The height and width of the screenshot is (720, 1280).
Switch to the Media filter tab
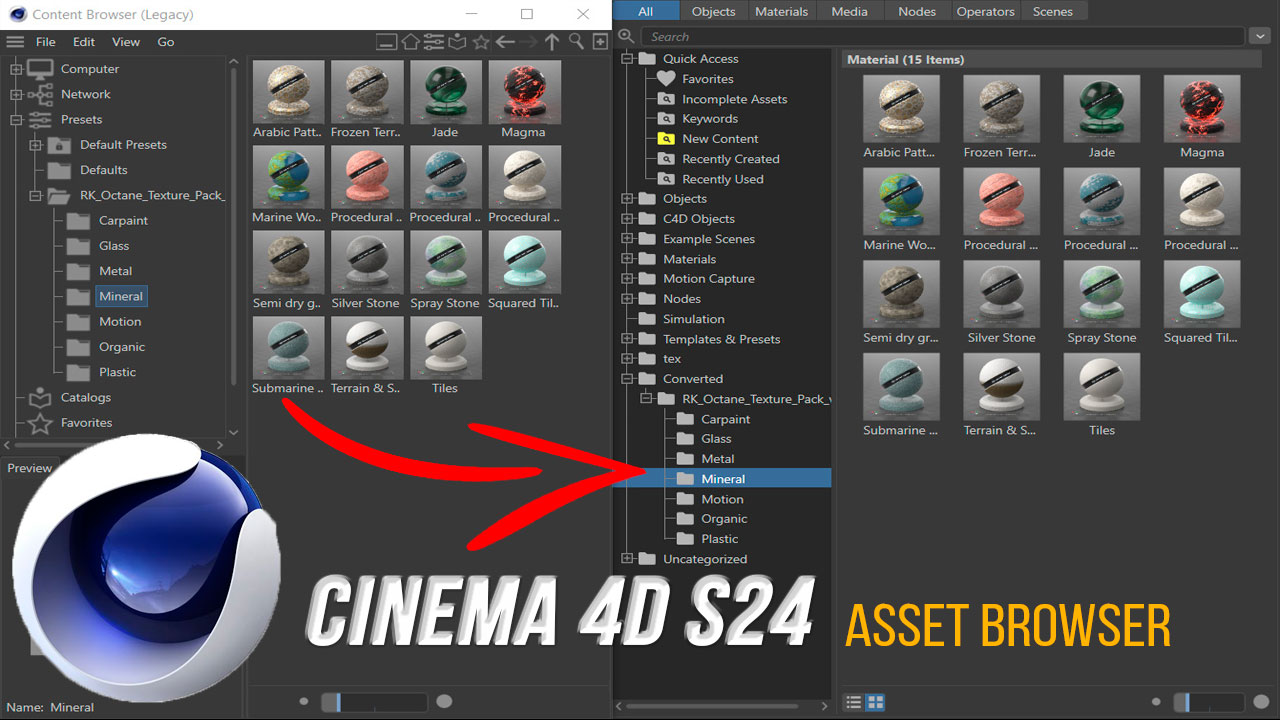point(850,11)
